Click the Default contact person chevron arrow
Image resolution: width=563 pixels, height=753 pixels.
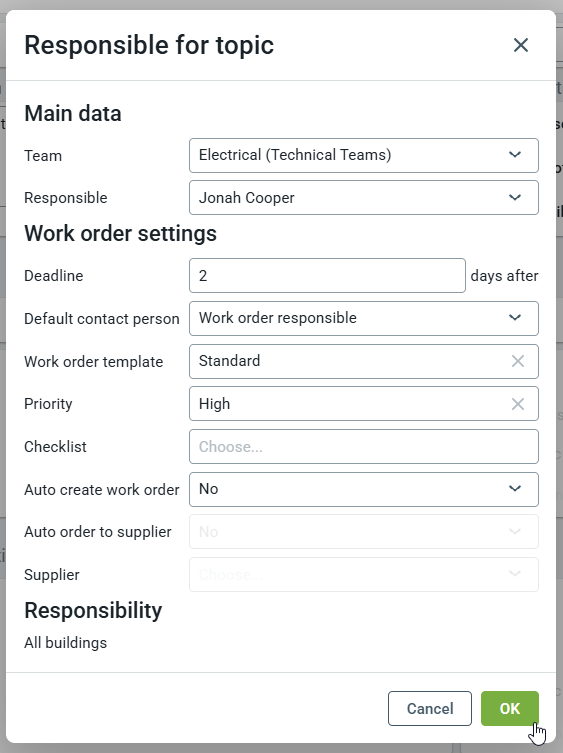pyautogui.click(x=515, y=317)
